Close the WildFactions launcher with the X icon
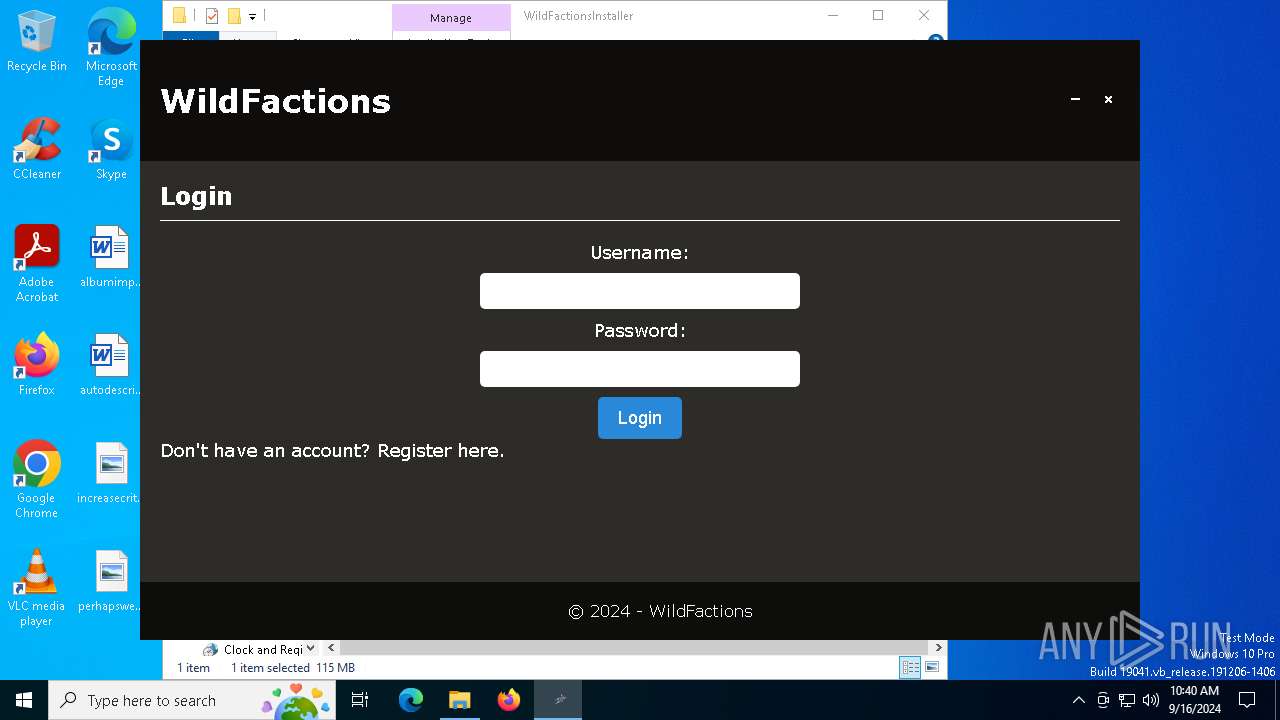The height and width of the screenshot is (720, 1280). (1108, 99)
